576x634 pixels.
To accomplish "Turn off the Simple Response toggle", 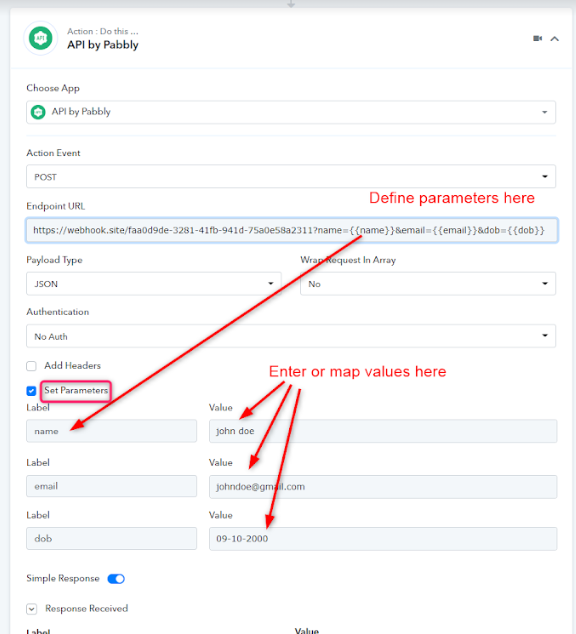I will (116, 579).
